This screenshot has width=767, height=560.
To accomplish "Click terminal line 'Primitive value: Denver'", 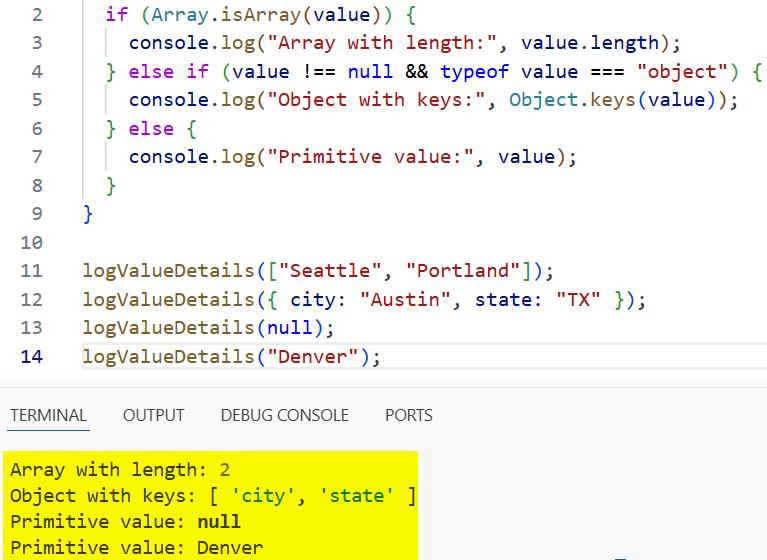I will (136, 548).
